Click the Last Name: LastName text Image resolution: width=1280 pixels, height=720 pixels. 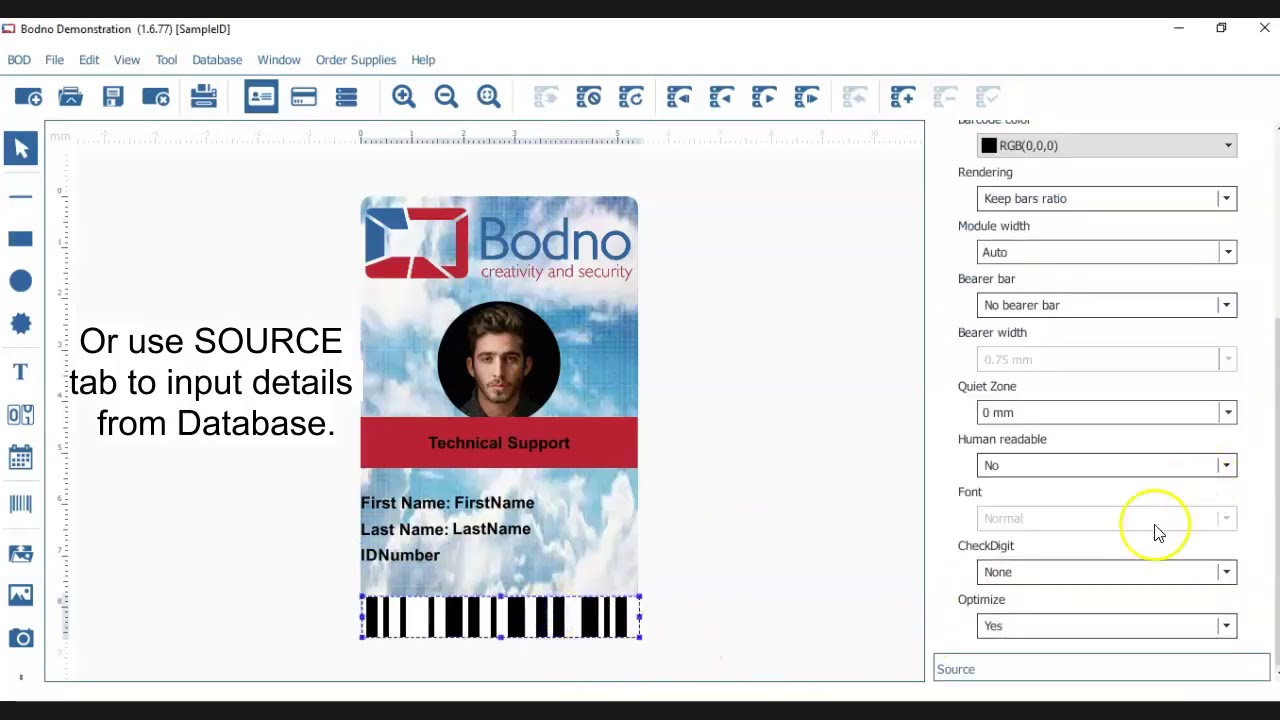pos(446,529)
